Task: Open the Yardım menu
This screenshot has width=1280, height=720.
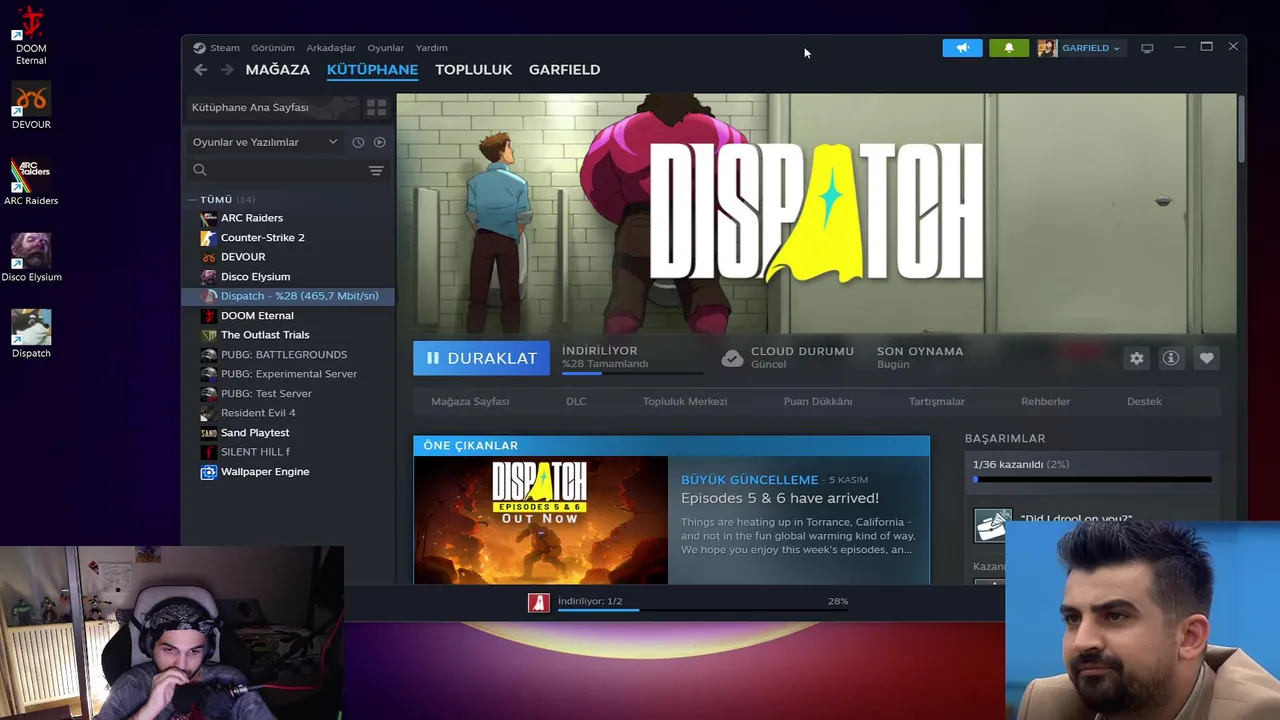Action: click(432, 48)
